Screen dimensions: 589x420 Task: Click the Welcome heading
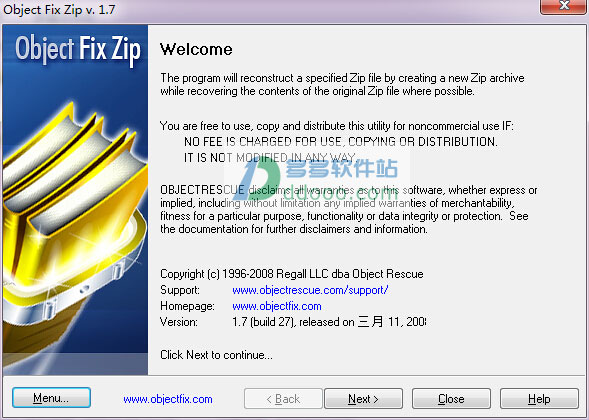196,49
